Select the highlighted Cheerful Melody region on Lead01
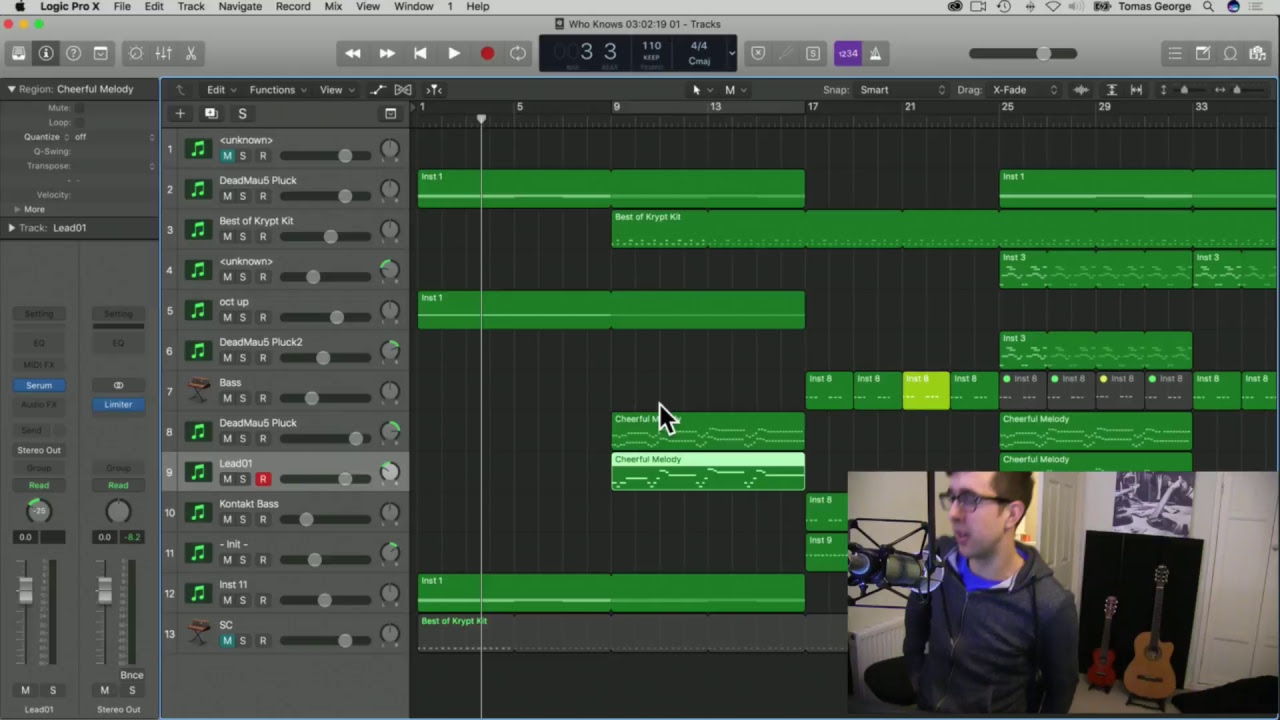This screenshot has height=720, width=1280. [x=708, y=472]
